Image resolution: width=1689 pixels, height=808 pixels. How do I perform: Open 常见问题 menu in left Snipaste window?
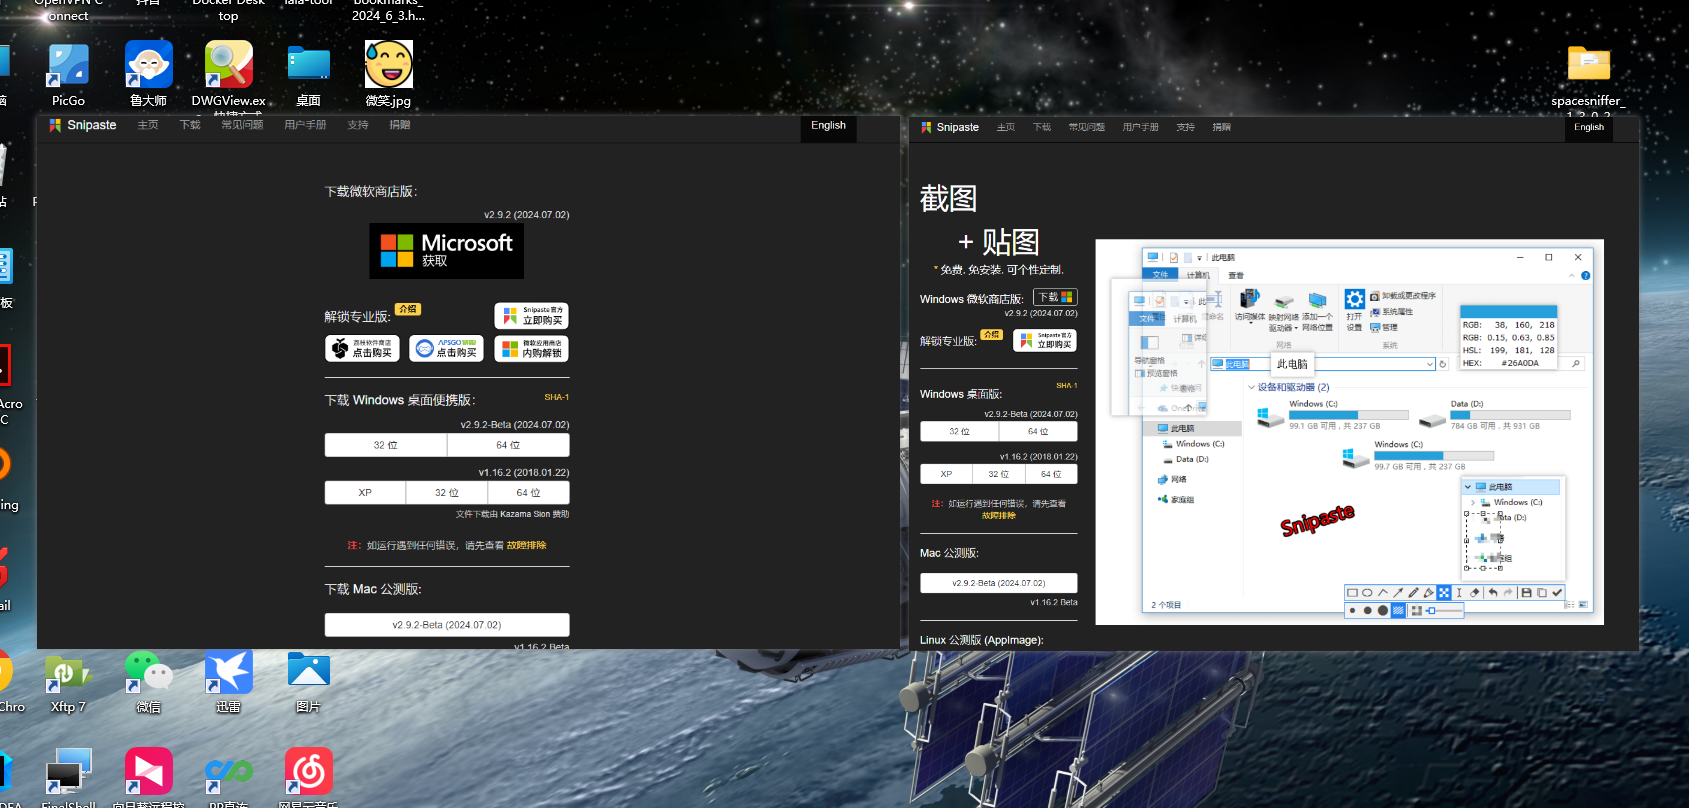(242, 125)
